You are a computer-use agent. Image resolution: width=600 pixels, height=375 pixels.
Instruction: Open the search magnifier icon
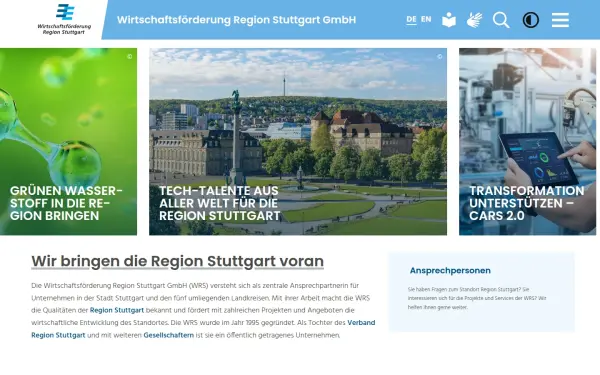501,20
